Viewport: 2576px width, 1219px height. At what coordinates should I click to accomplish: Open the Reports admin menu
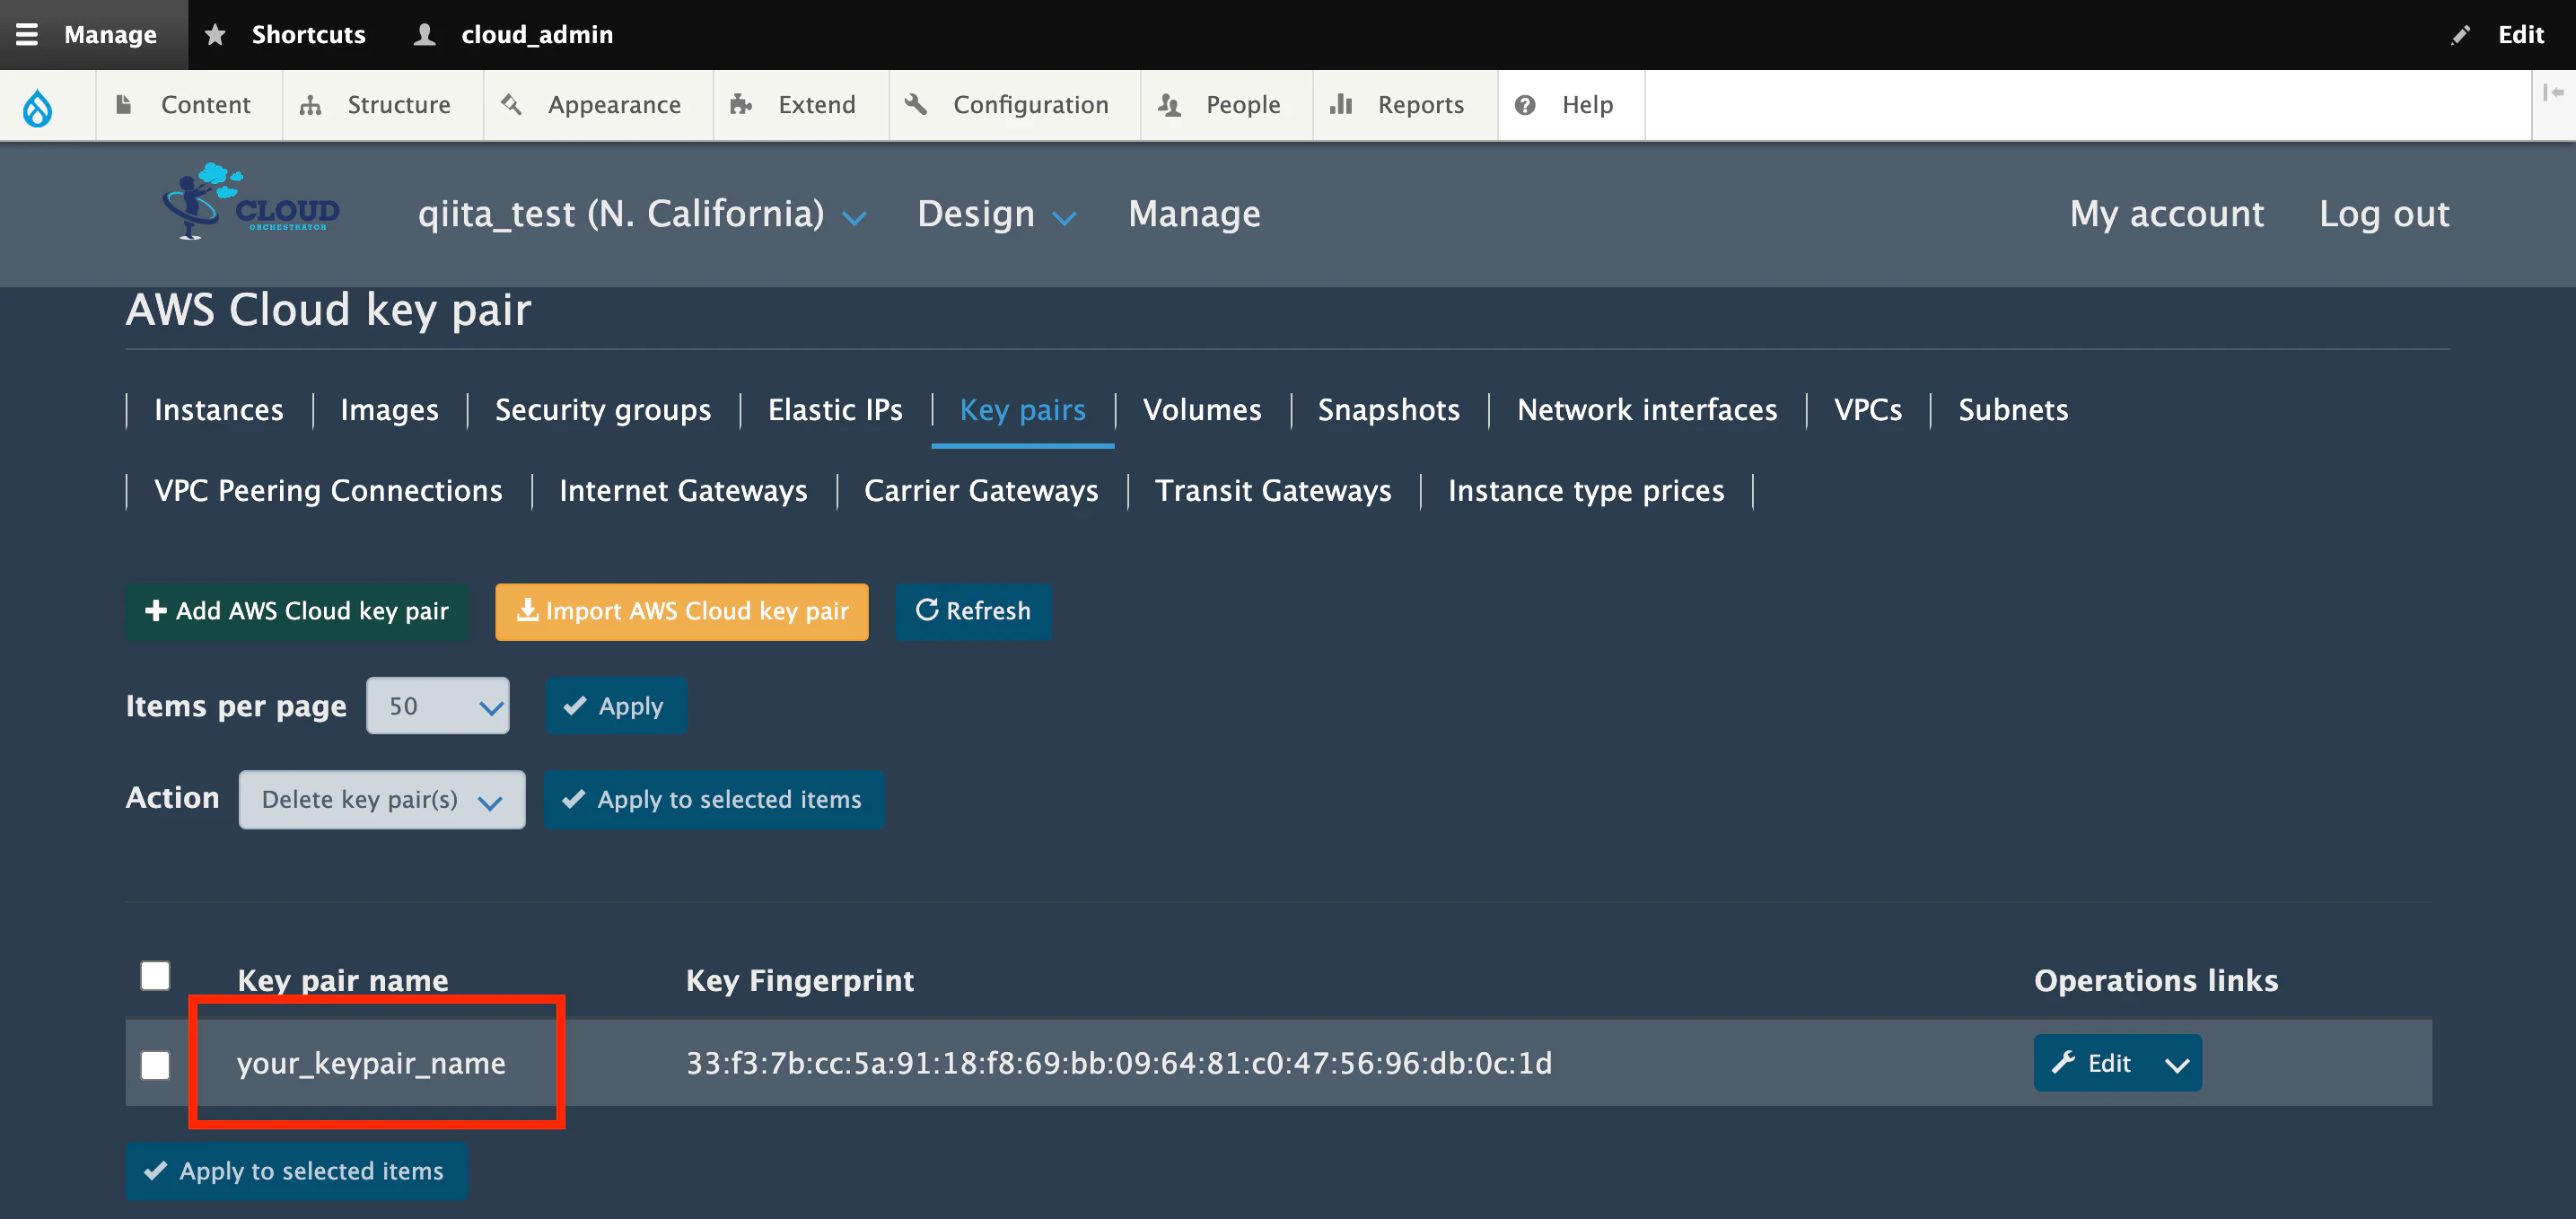(x=1404, y=105)
